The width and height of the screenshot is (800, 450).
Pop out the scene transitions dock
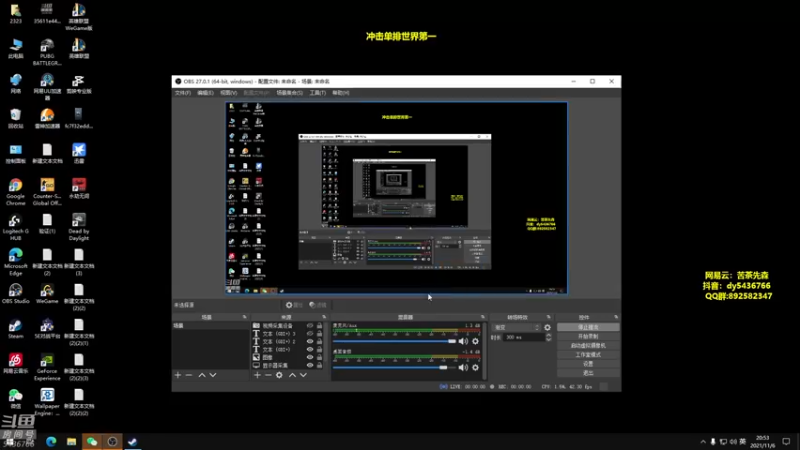549,317
